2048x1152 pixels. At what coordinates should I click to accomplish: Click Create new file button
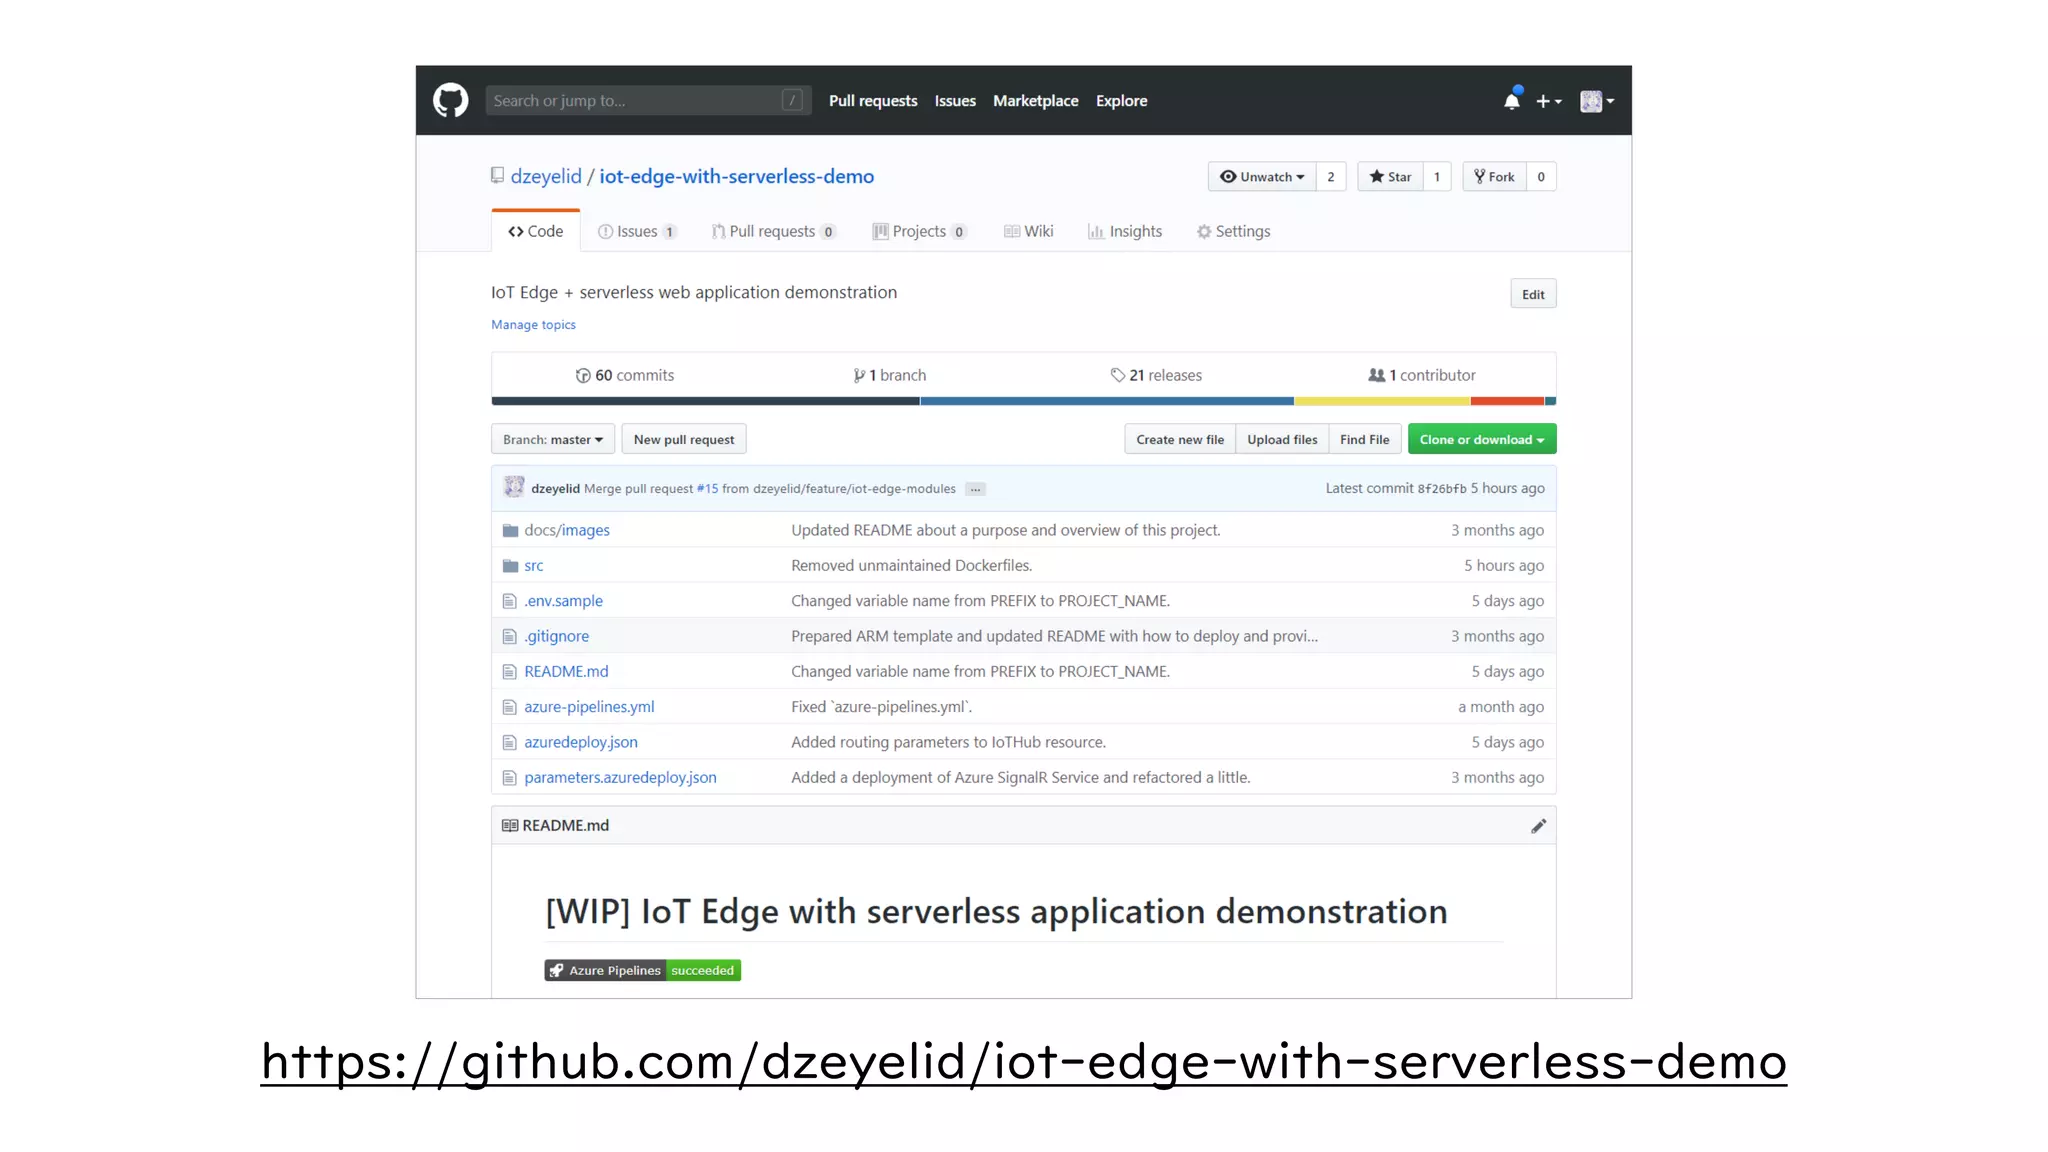coord(1180,439)
